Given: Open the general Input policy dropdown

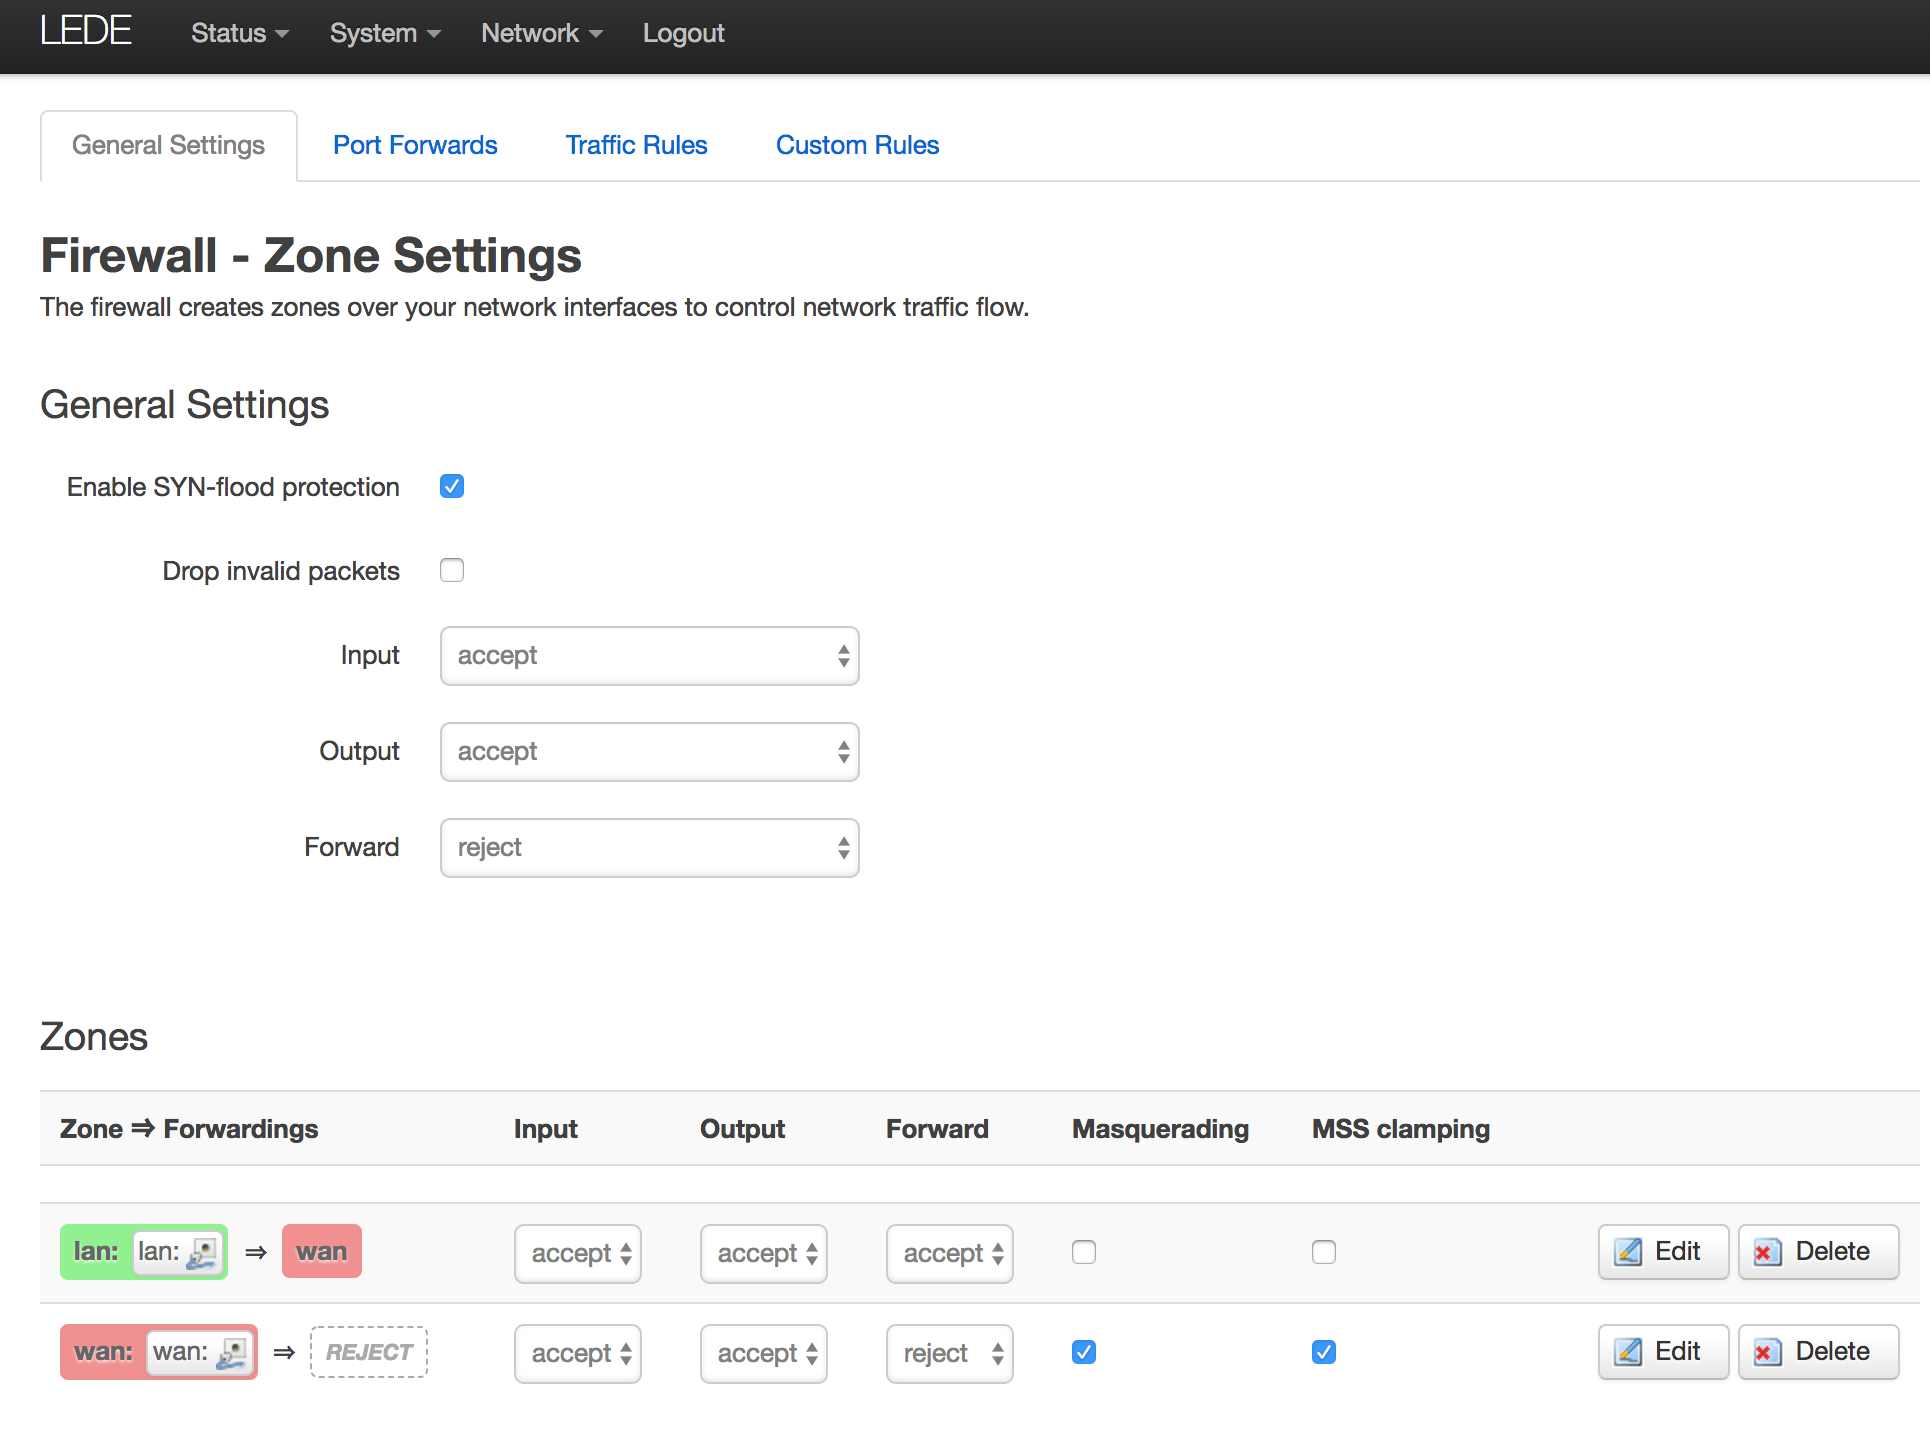Looking at the screenshot, I should pos(649,656).
